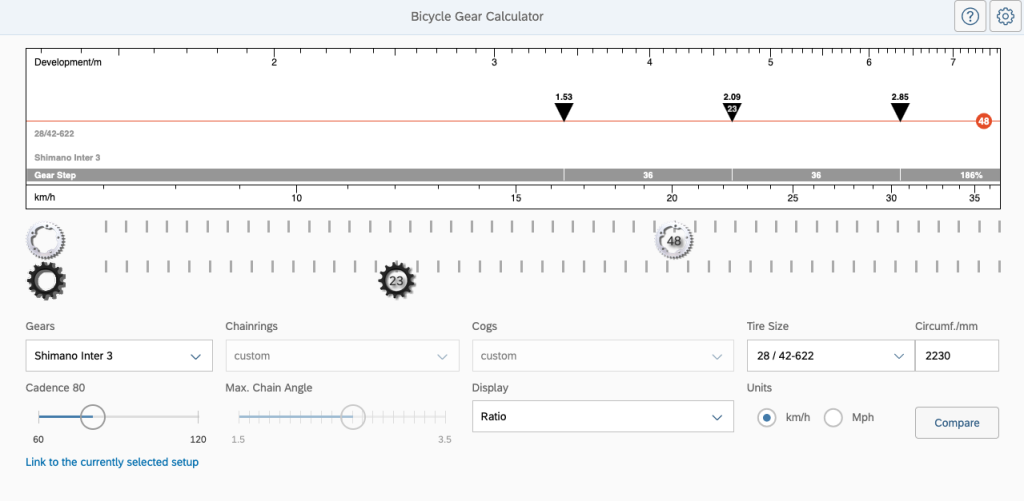Click the 48-tooth chainring gear icon

pyautogui.click(x=674, y=241)
